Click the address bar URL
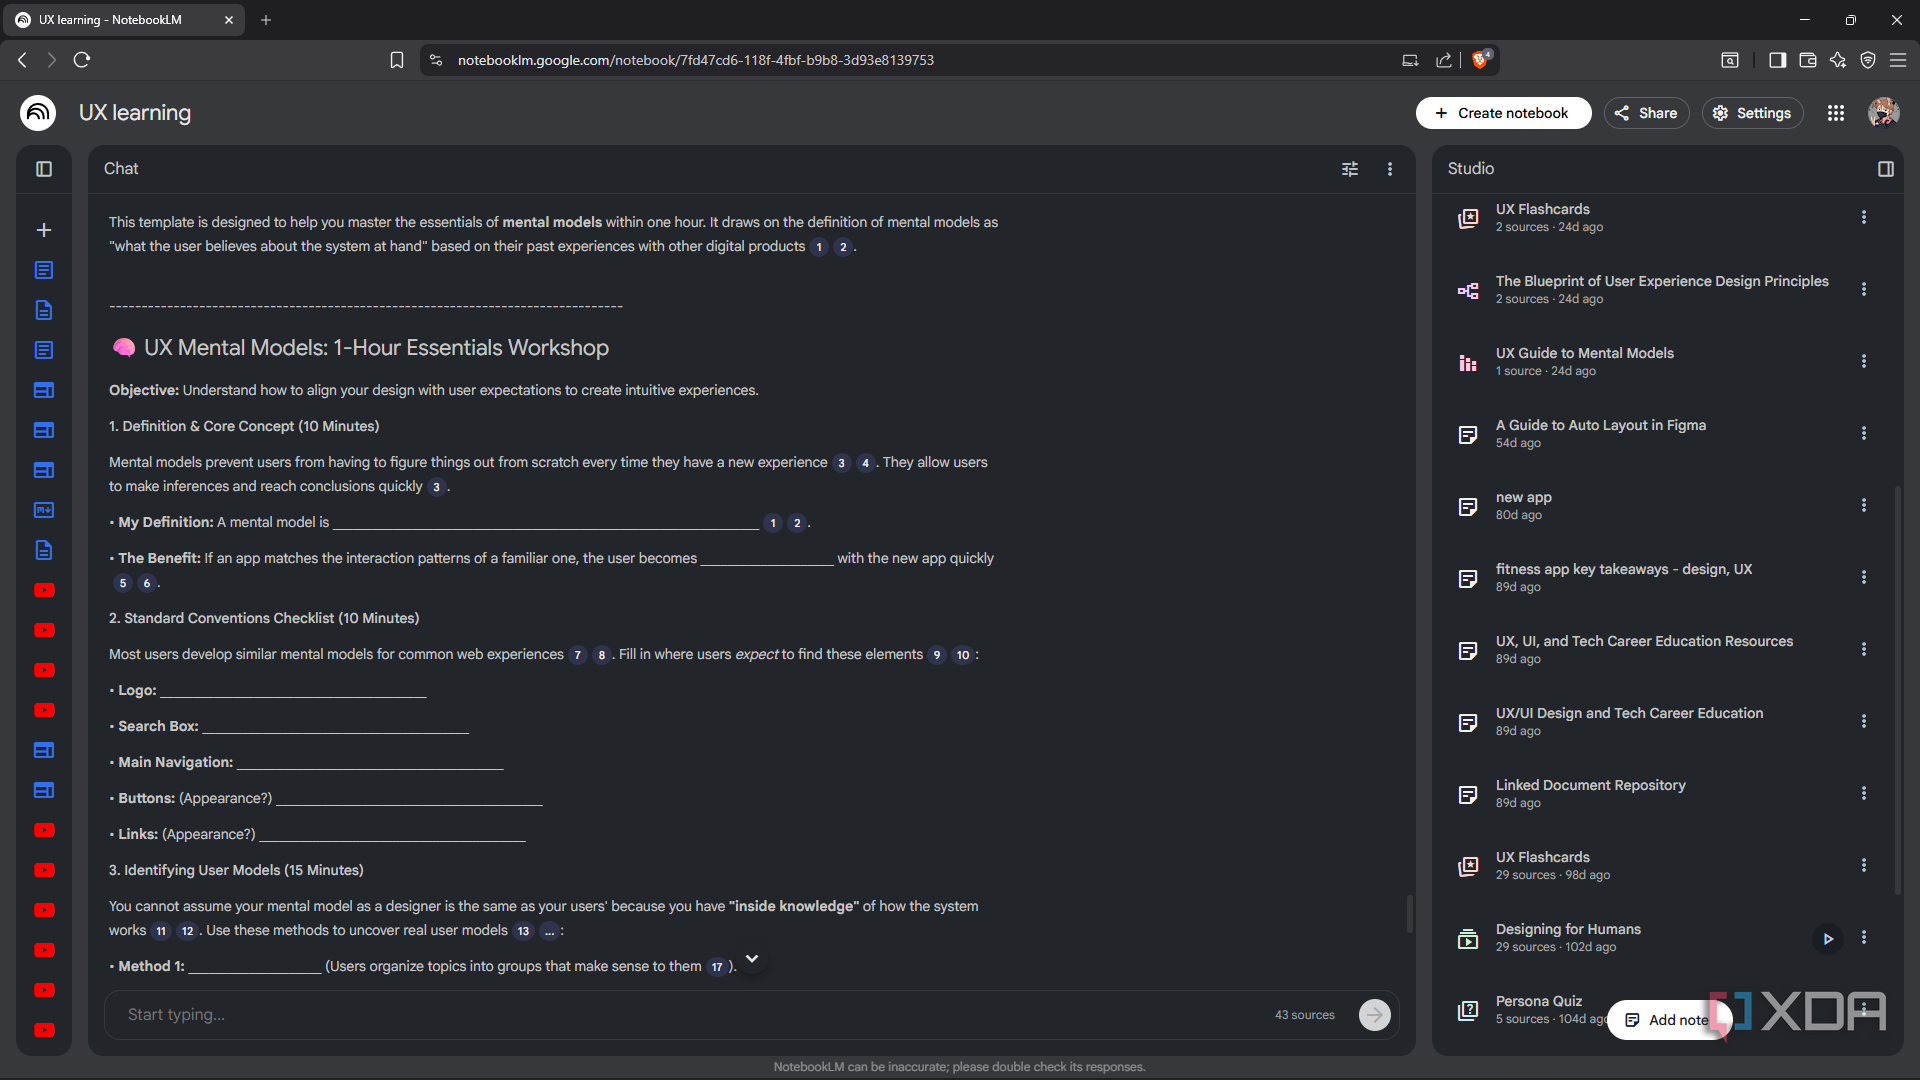This screenshot has width=1920, height=1080. click(696, 60)
